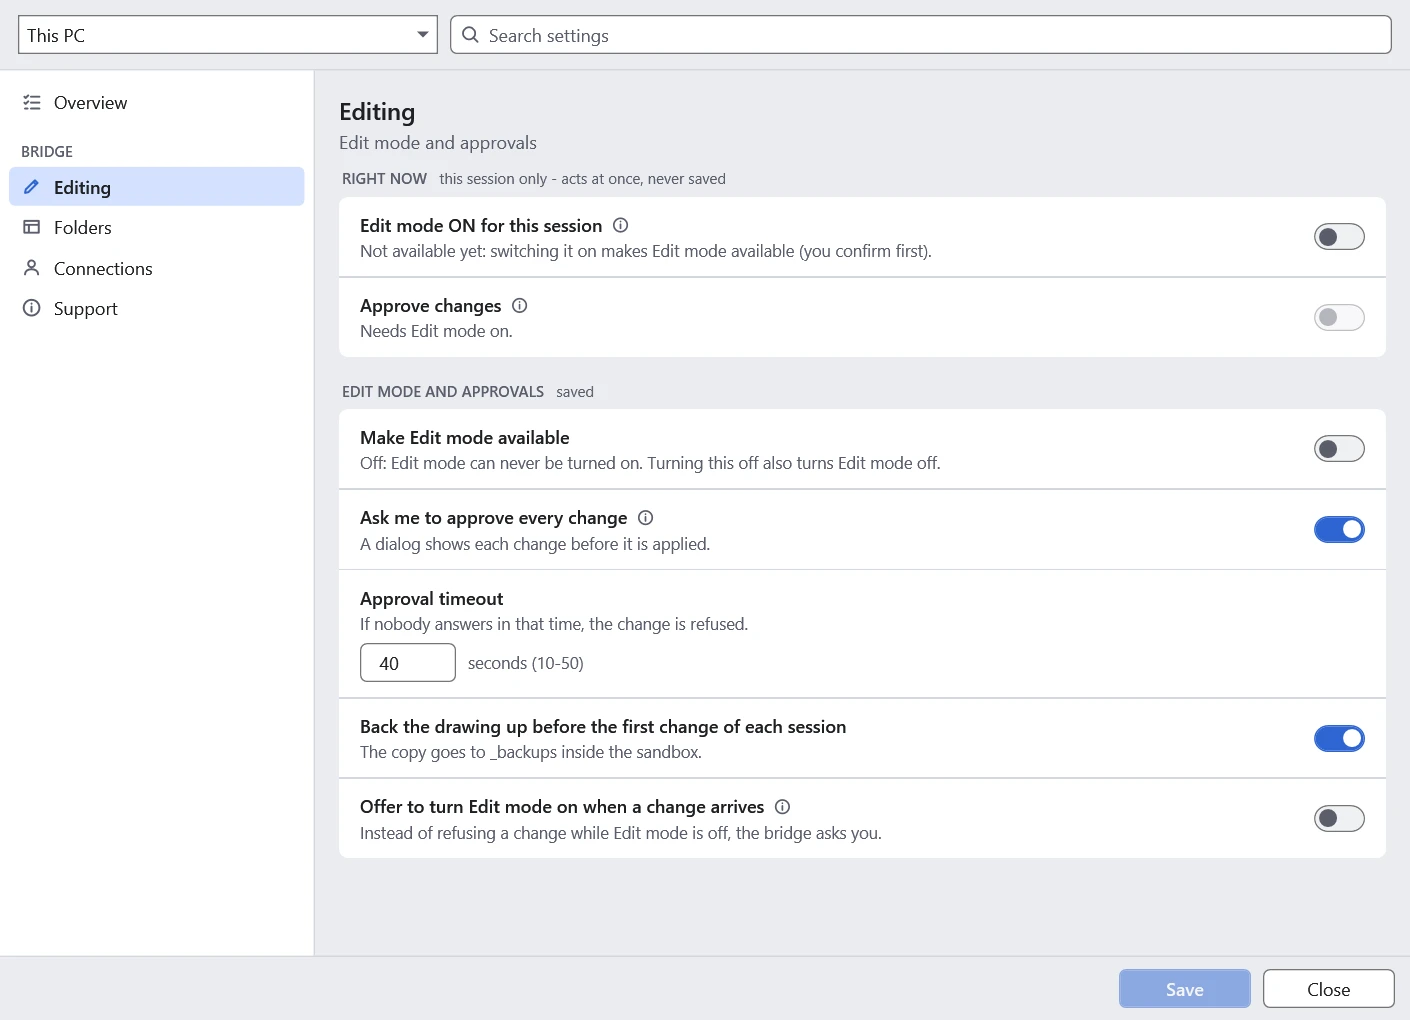Click the Folders panel icon
1410x1020 pixels.
tap(32, 227)
